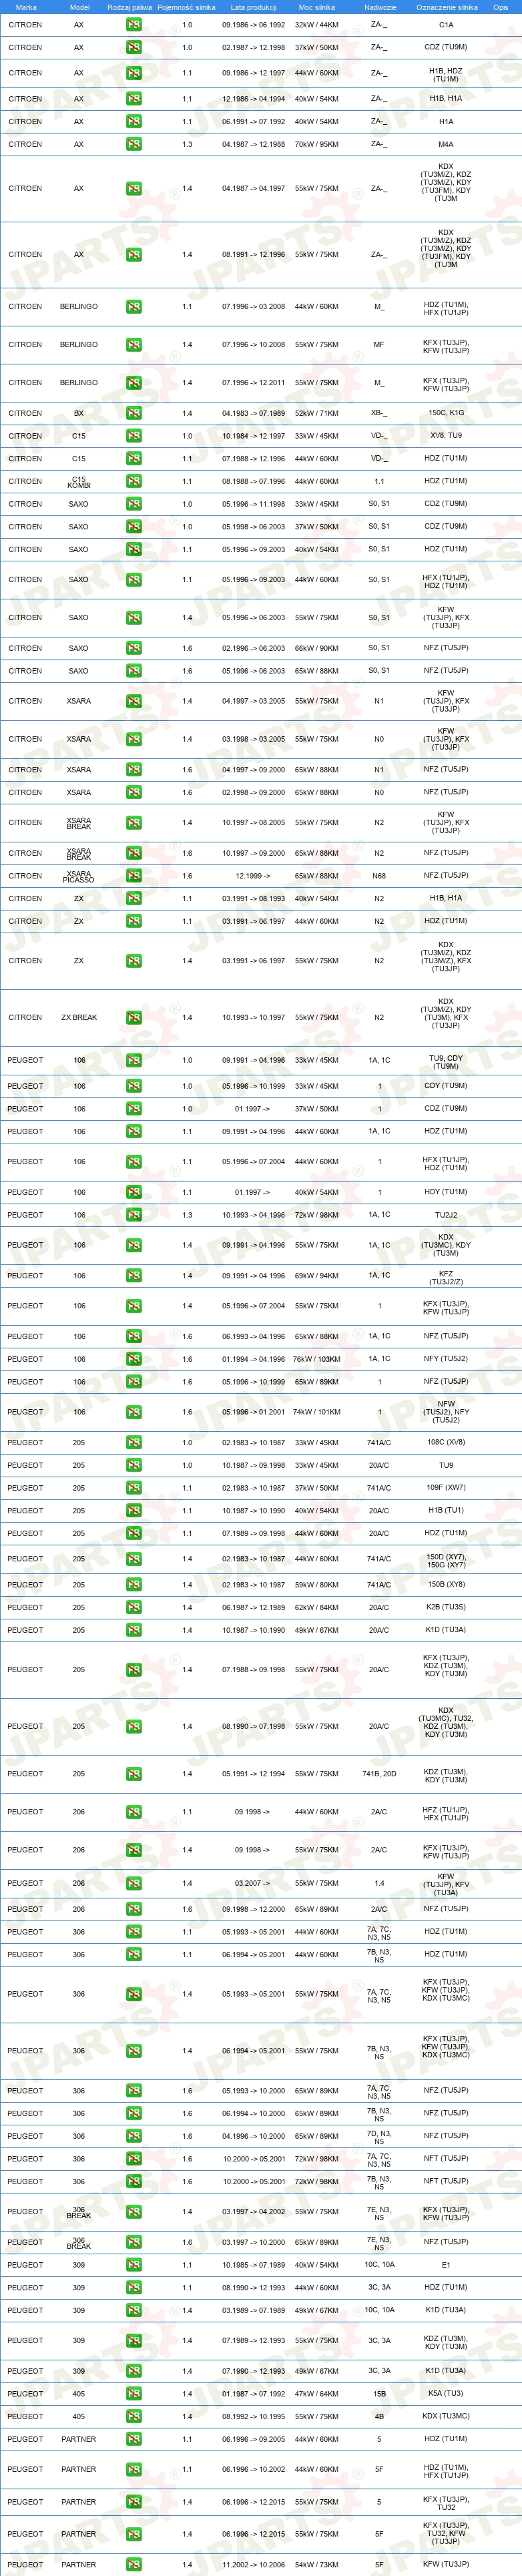The width and height of the screenshot is (522, 2576).
Task: Click the Model column header
Action: click(79, 7)
